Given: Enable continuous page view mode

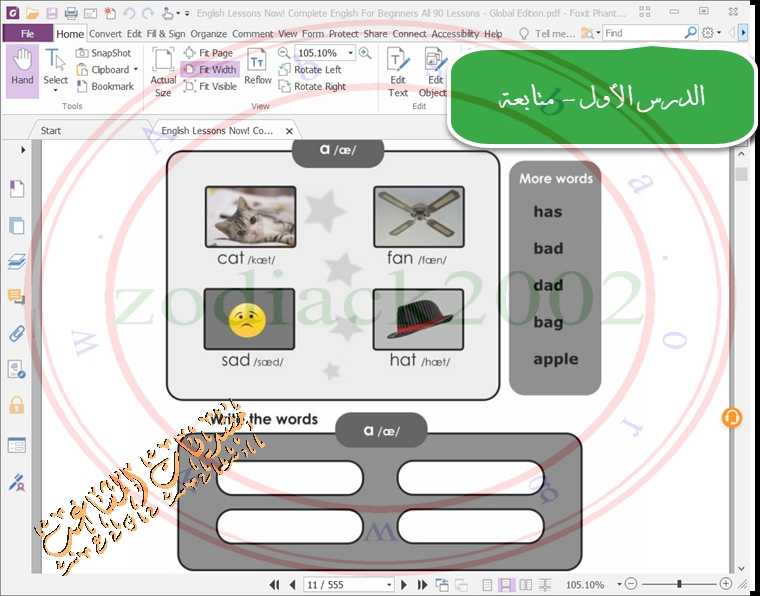Looking at the screenshot, I should (x=506, y=585).
